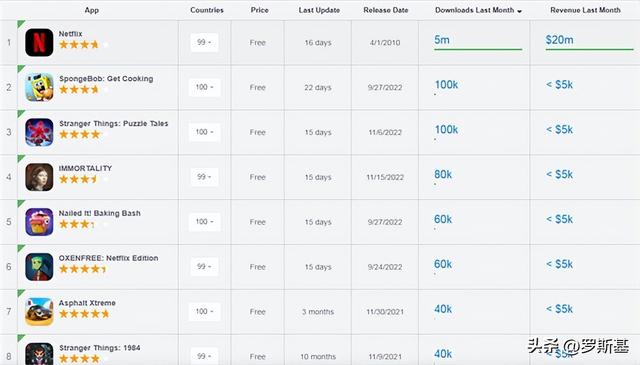The height and width of the screenshot is (365, 640).
Task: Expand SpongeBob's 100 countries dropdown
Action: (x=204, y=87)
